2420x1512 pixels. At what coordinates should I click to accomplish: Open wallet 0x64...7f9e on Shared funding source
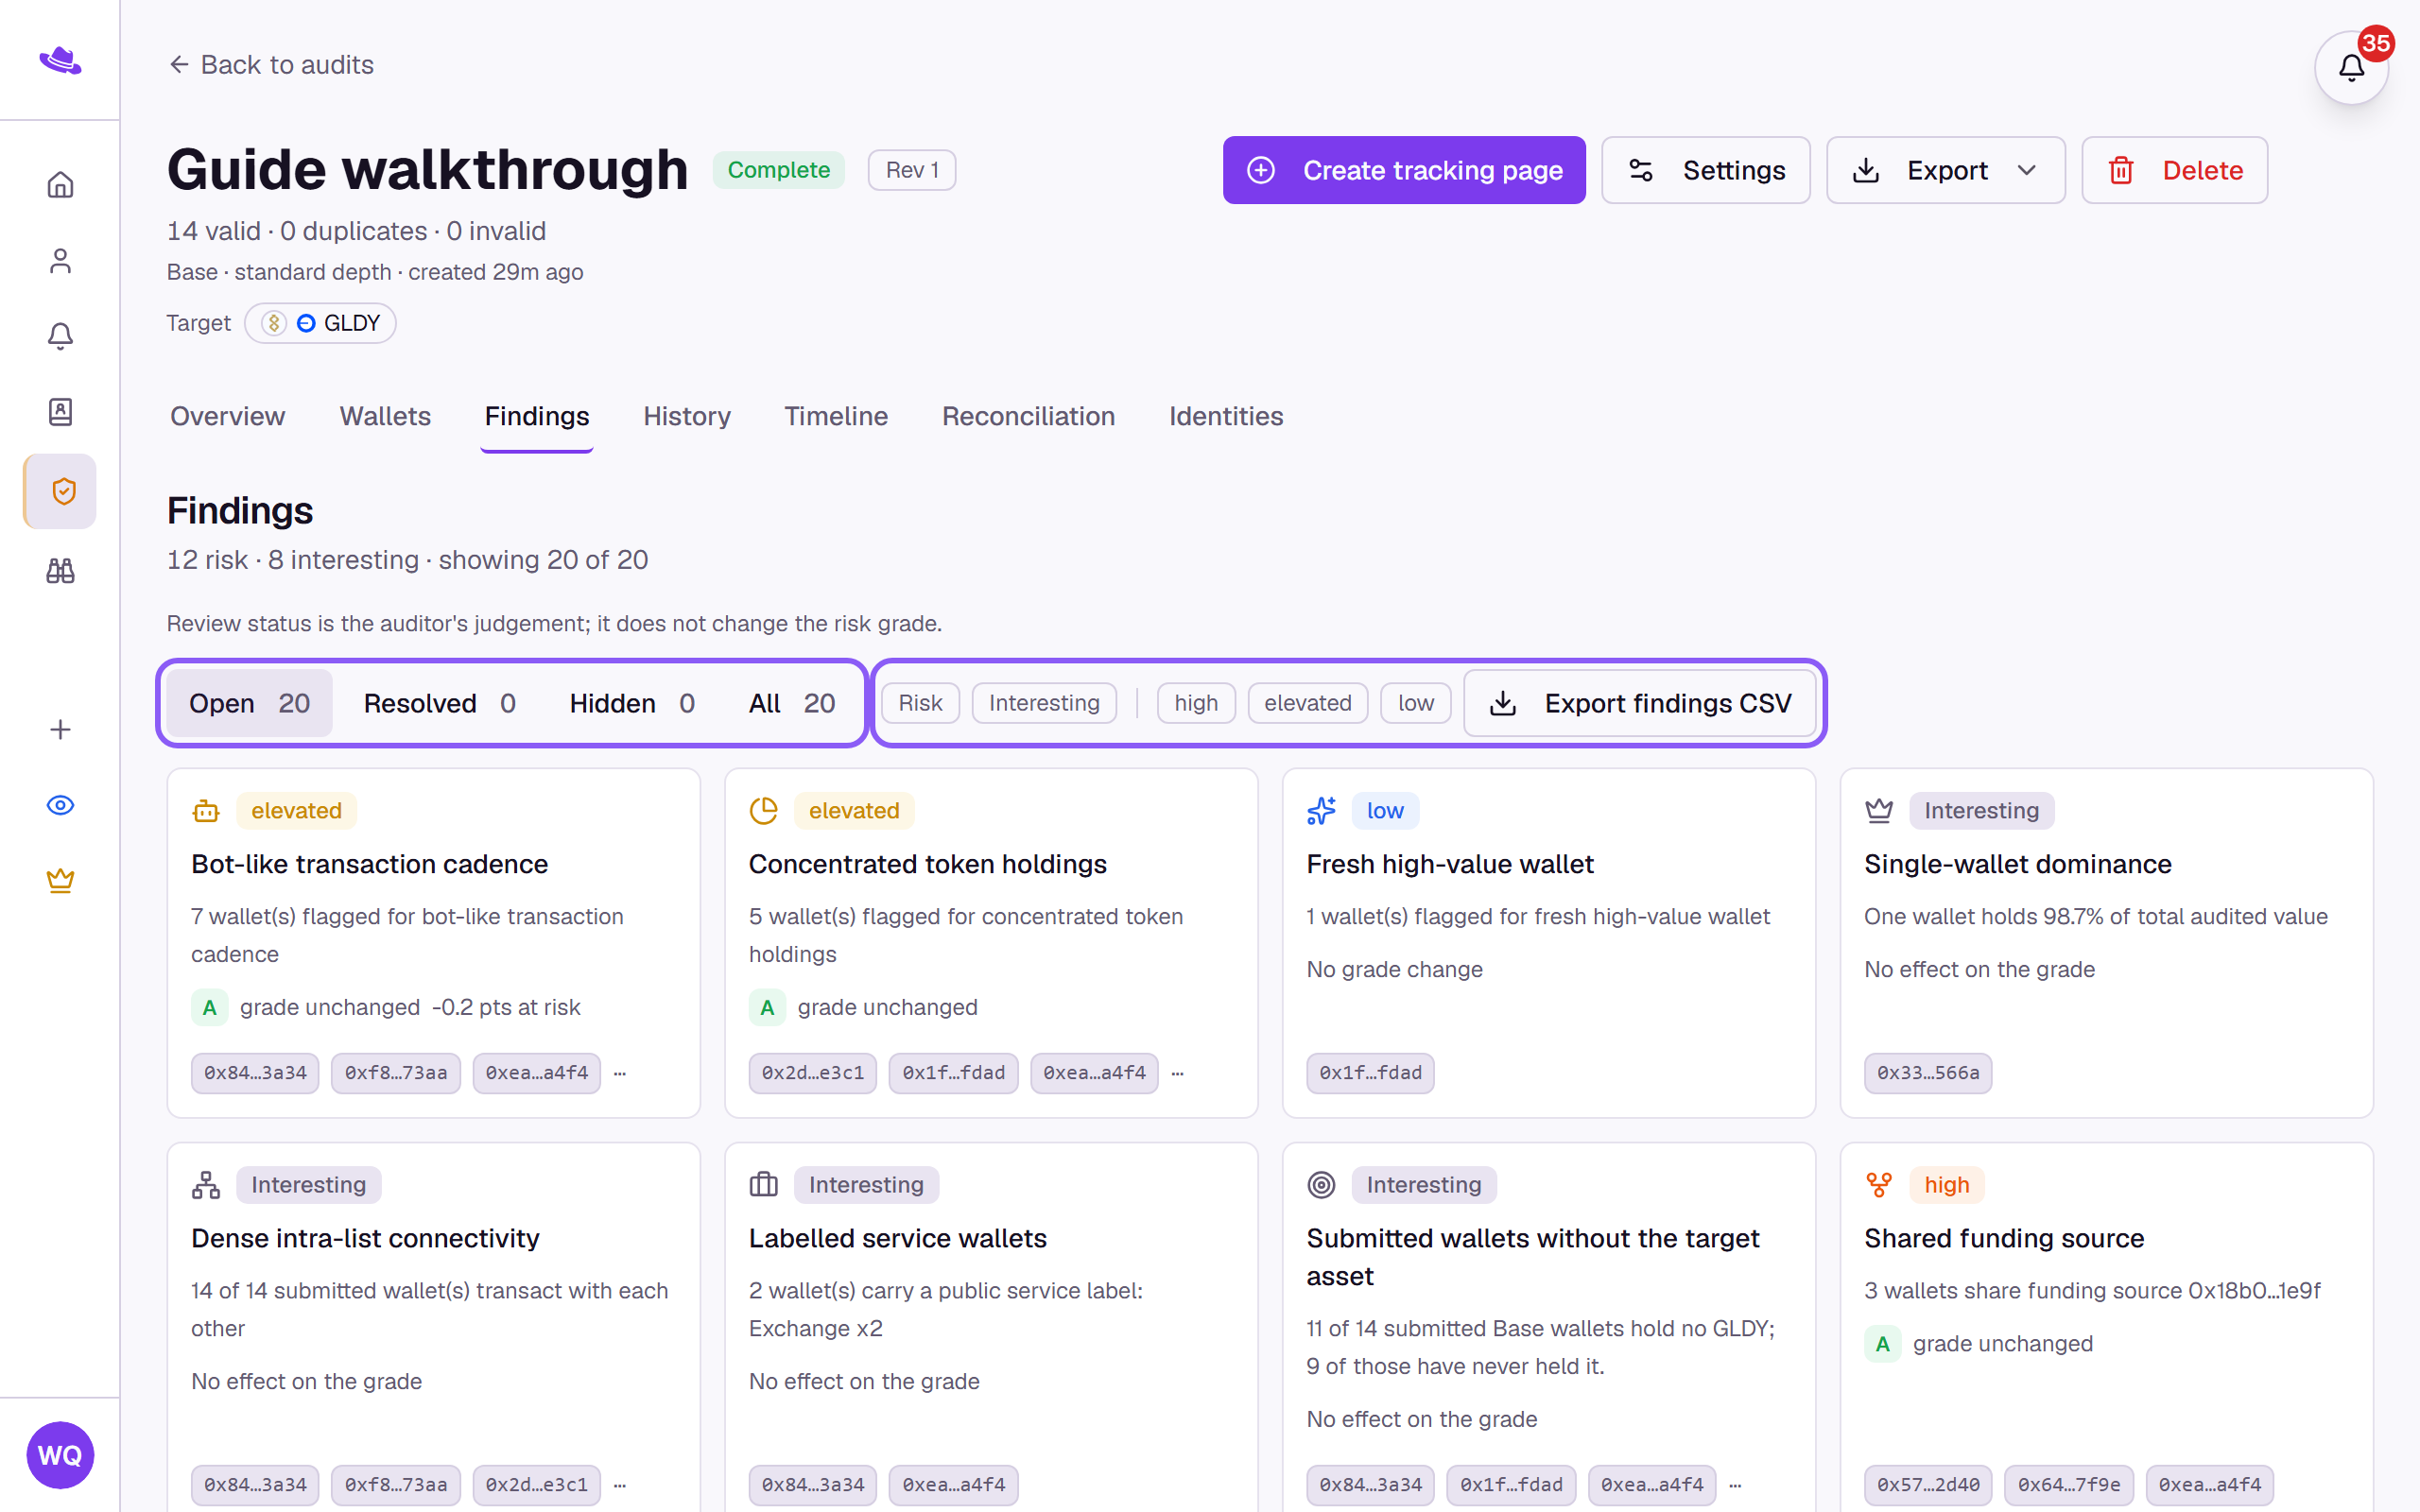tap(2069, 1485)
